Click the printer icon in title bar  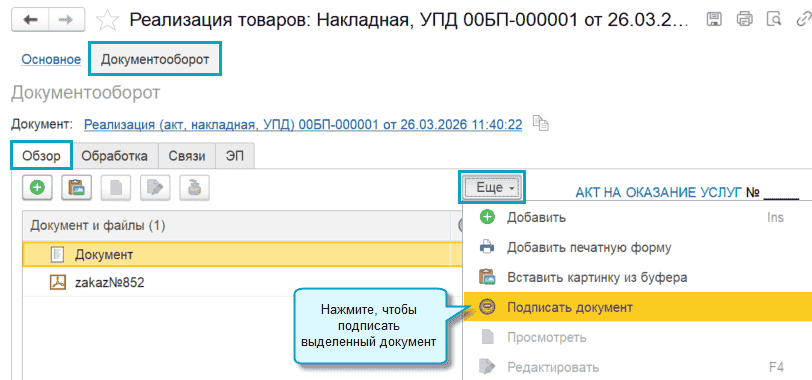pos(745,20)
